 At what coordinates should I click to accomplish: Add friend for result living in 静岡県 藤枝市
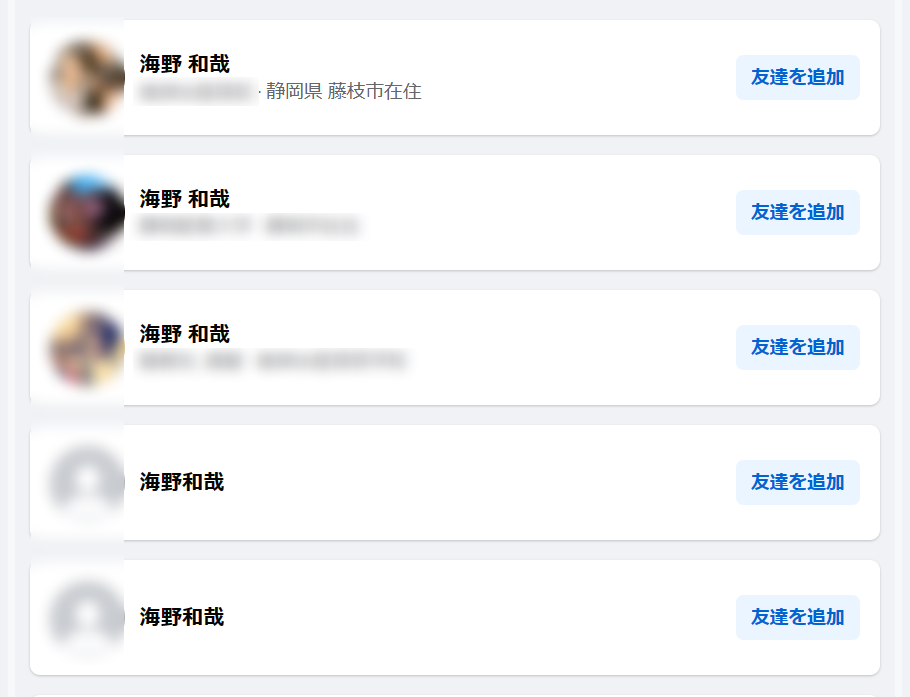coord(797,77)
